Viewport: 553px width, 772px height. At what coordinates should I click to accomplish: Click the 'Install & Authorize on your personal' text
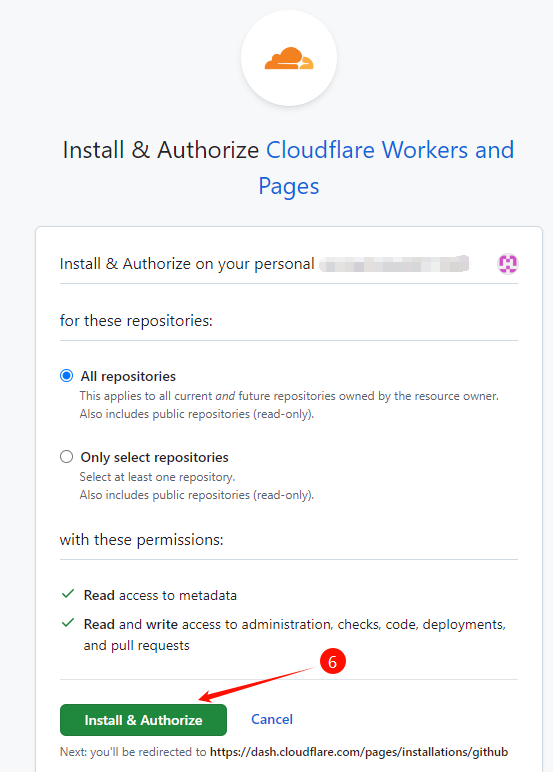coord(187,264)
